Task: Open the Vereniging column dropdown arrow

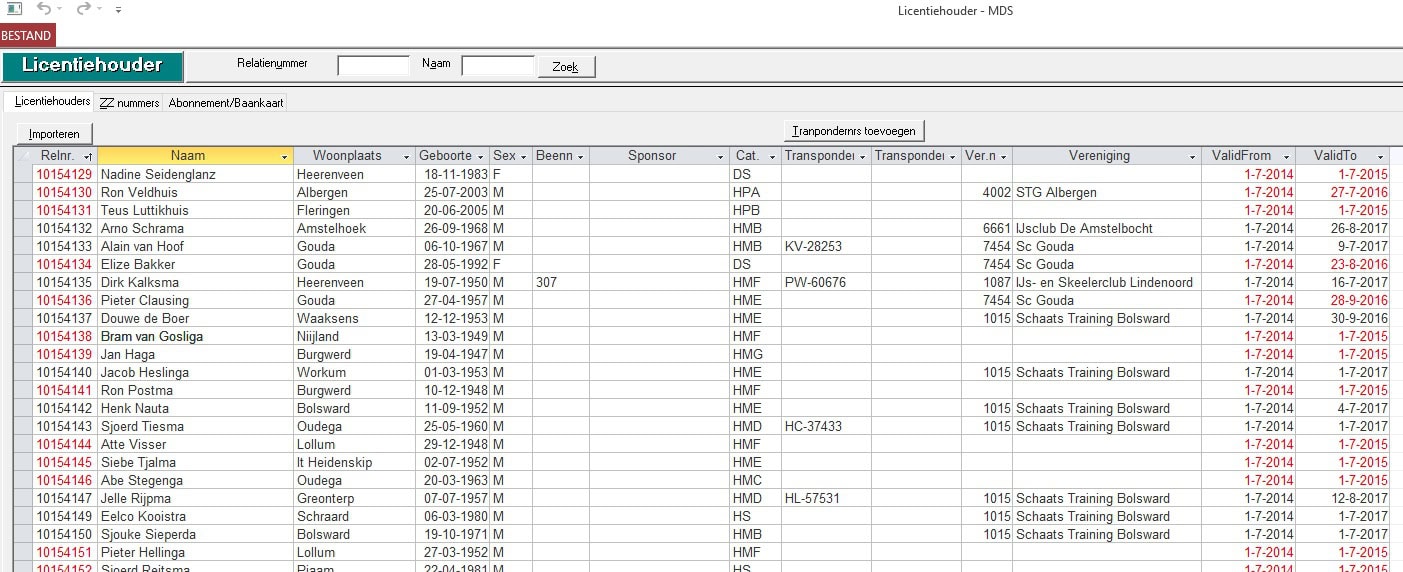Action: click(1192, 157)
